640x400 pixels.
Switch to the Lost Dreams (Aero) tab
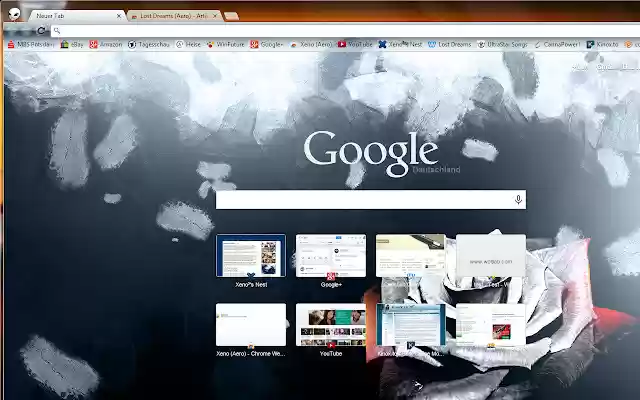174,16
